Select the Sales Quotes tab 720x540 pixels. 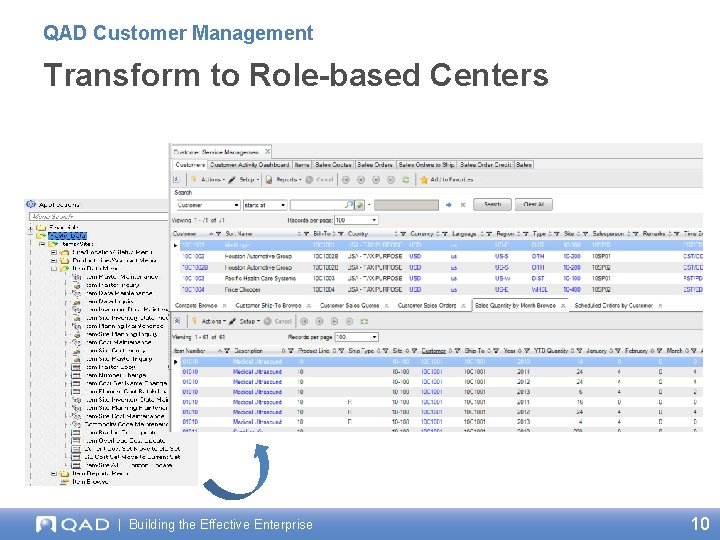point(333,164)
